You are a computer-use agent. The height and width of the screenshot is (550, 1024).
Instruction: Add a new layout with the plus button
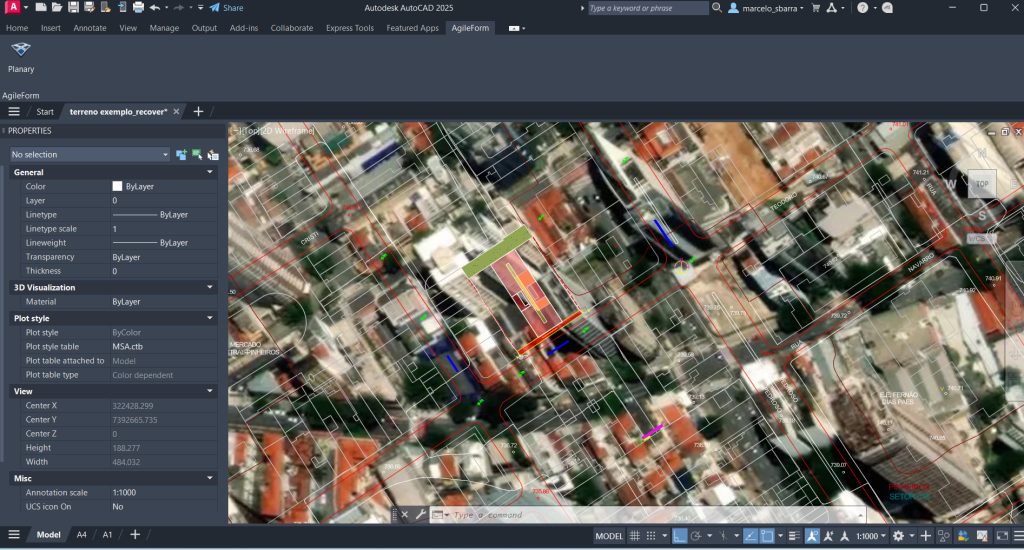pyautogui.click(x=135, y=534)
